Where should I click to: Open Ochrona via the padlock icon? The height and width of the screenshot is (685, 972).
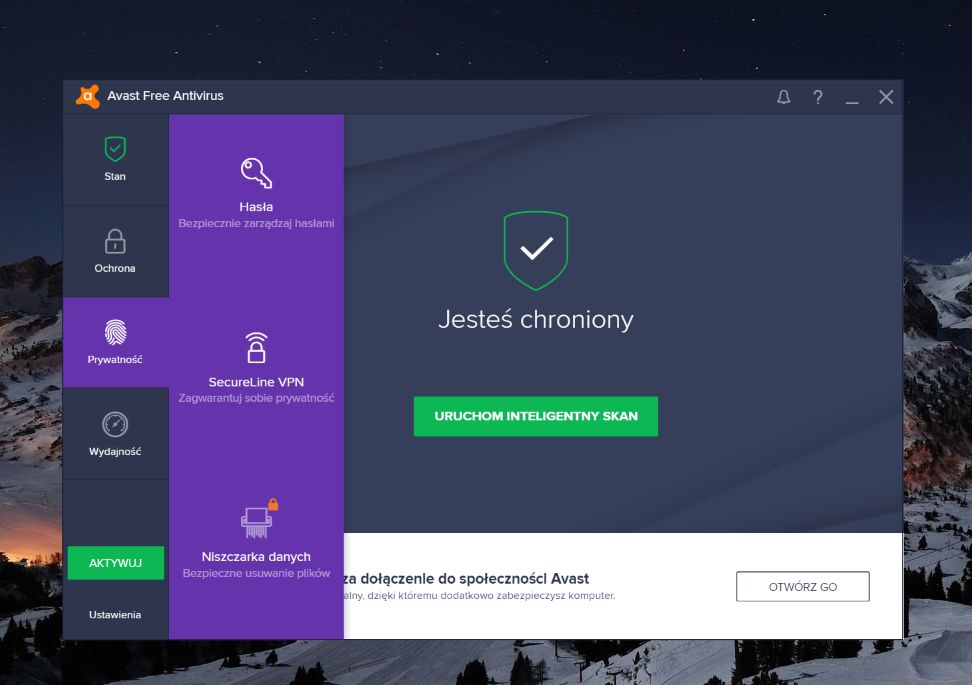pos(114,242)
